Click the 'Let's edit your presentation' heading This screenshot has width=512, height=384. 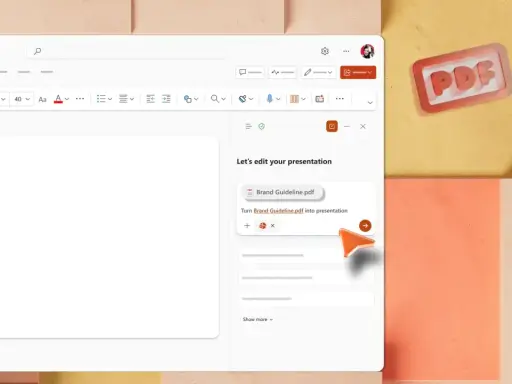pos(284,162)
